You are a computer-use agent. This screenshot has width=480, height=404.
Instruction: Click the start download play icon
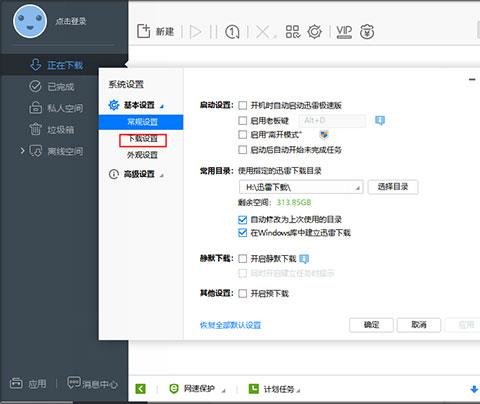196,32
